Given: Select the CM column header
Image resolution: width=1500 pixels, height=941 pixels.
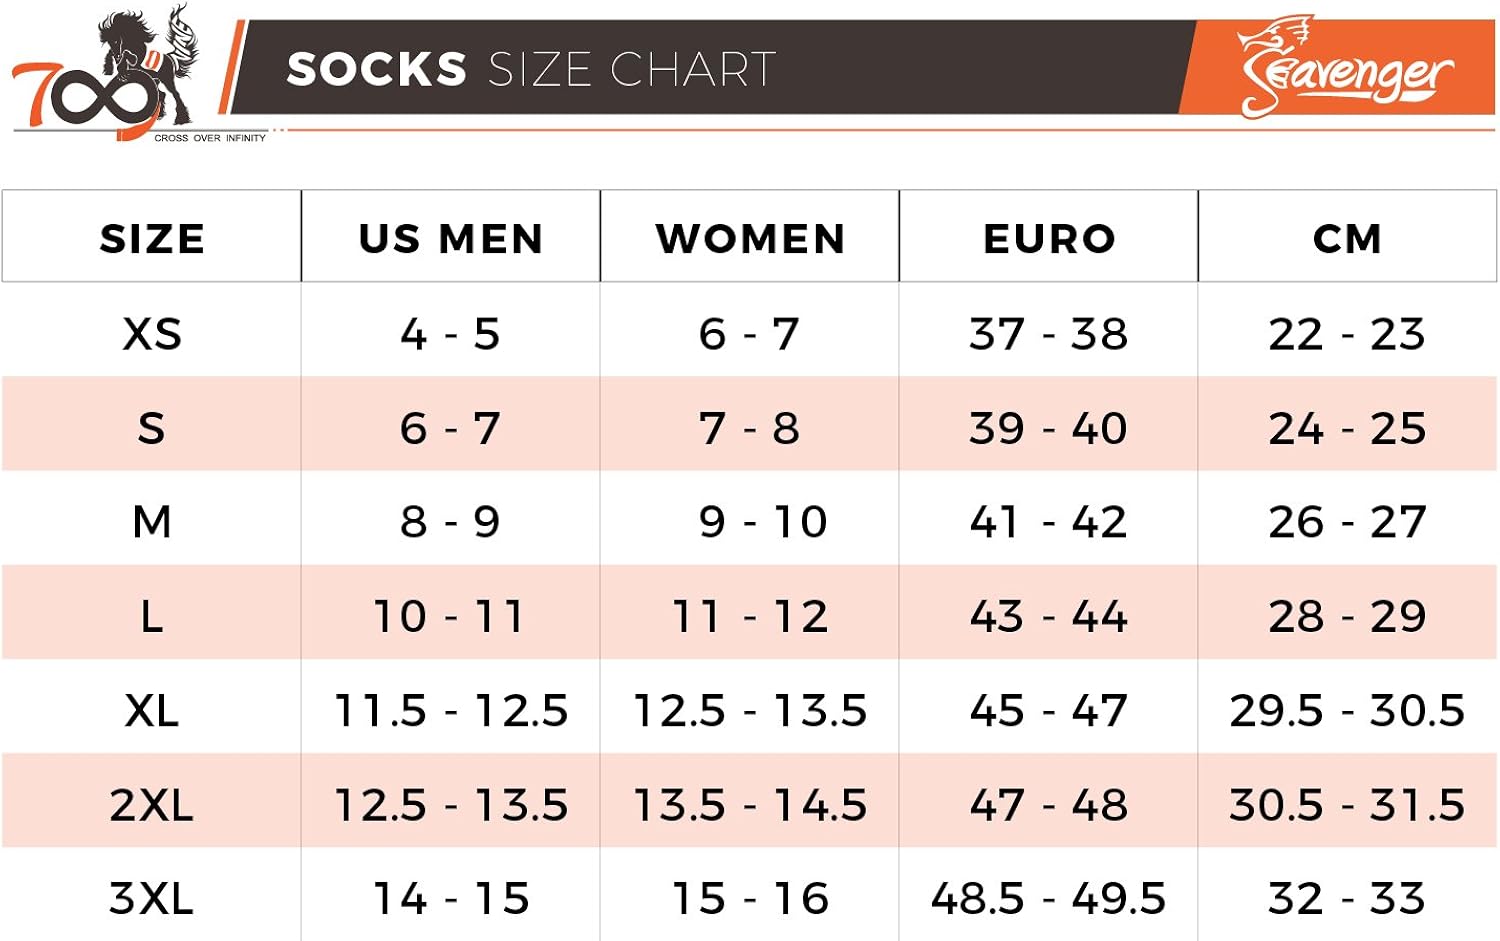Looking at the screenshot, I should [1347, 239].
